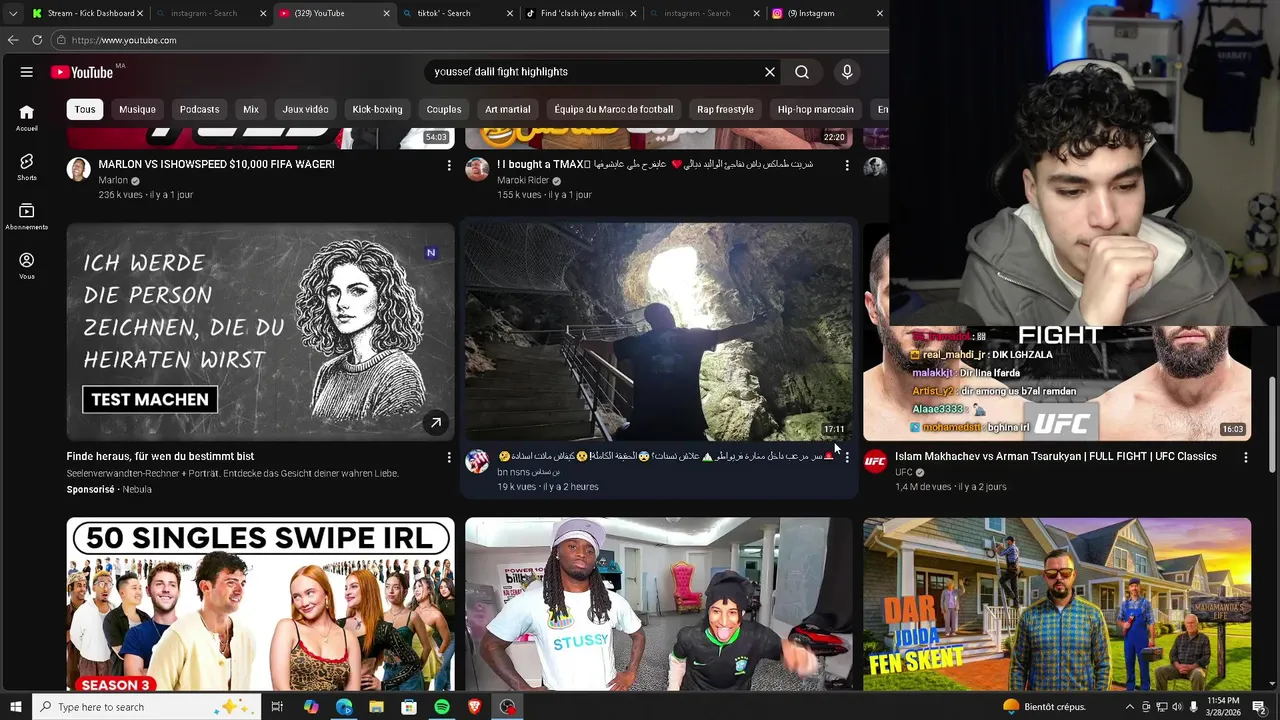Click the Windows taskbar search box

coord(145,707)
